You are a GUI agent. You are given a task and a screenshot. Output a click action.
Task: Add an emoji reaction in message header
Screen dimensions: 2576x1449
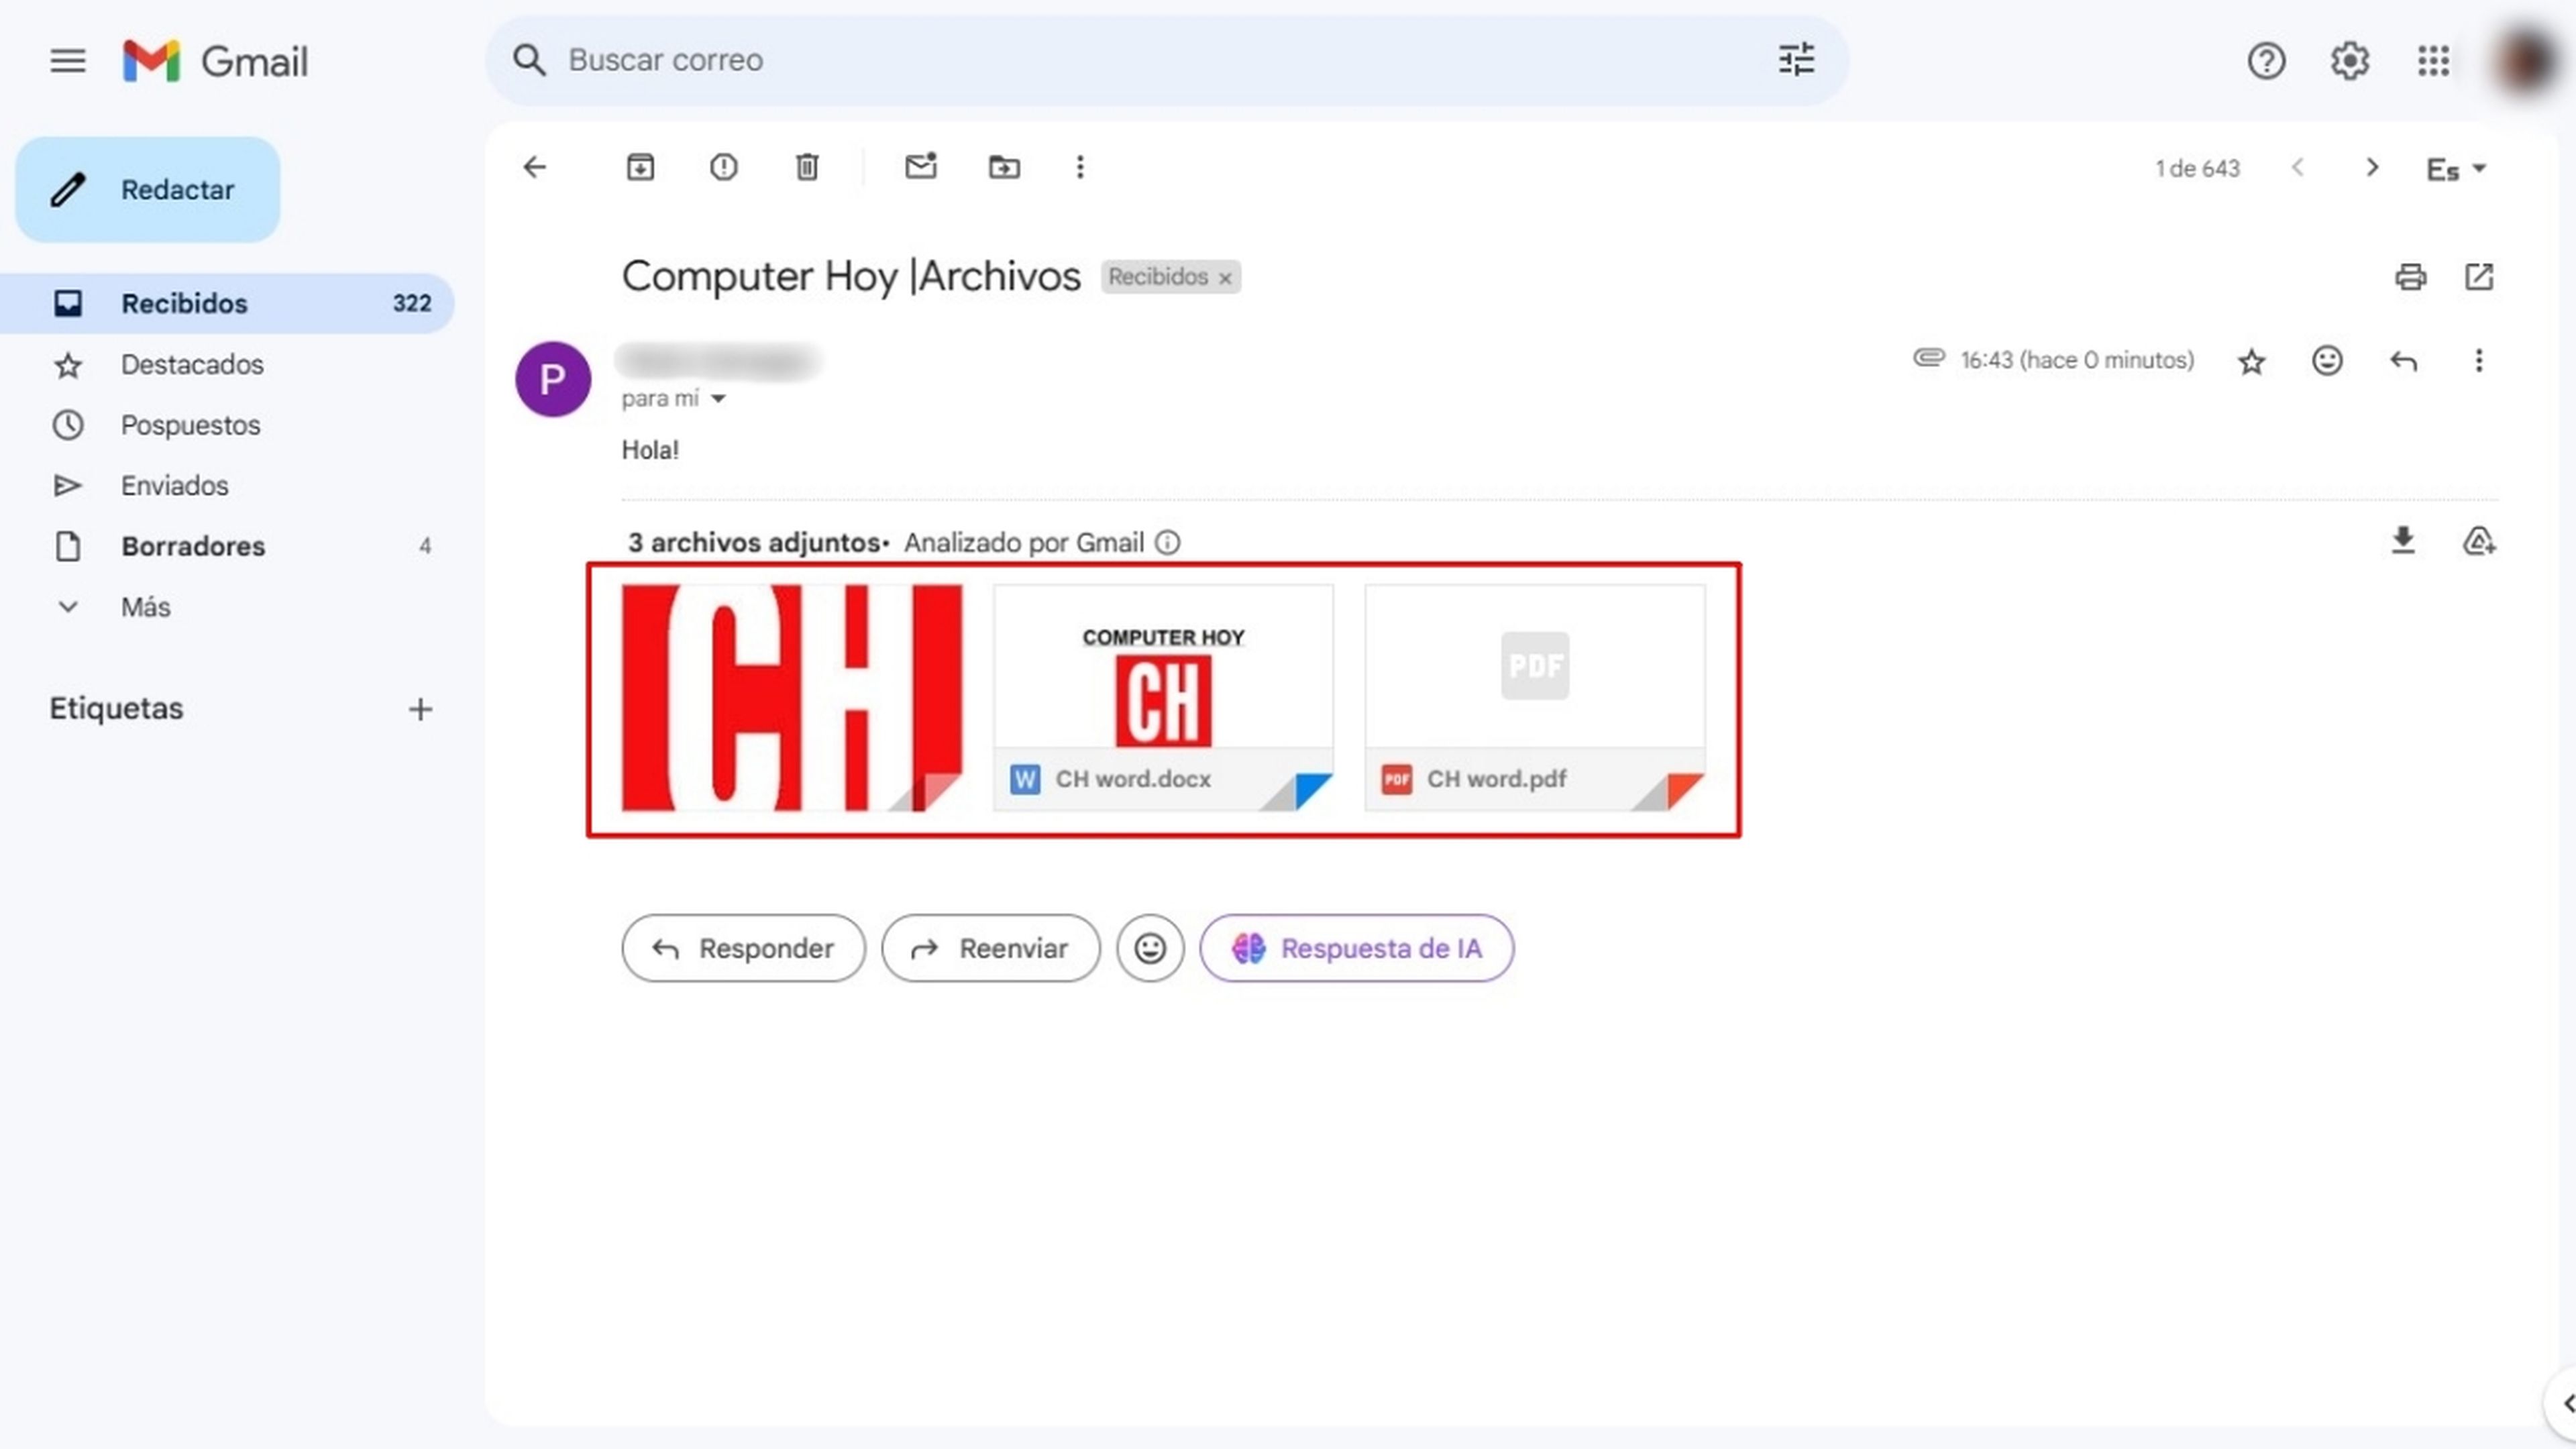pos(2327,360)
